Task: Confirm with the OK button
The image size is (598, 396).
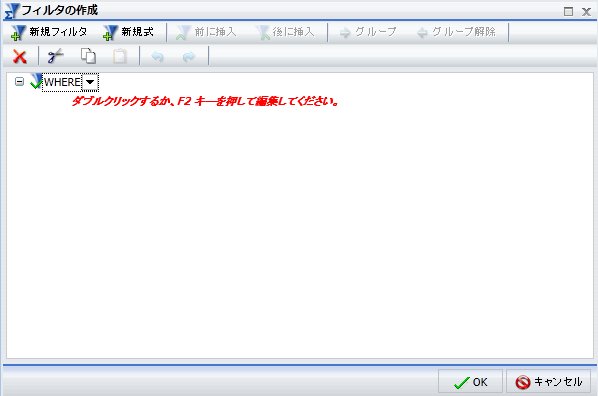Action: click(470, 382)
